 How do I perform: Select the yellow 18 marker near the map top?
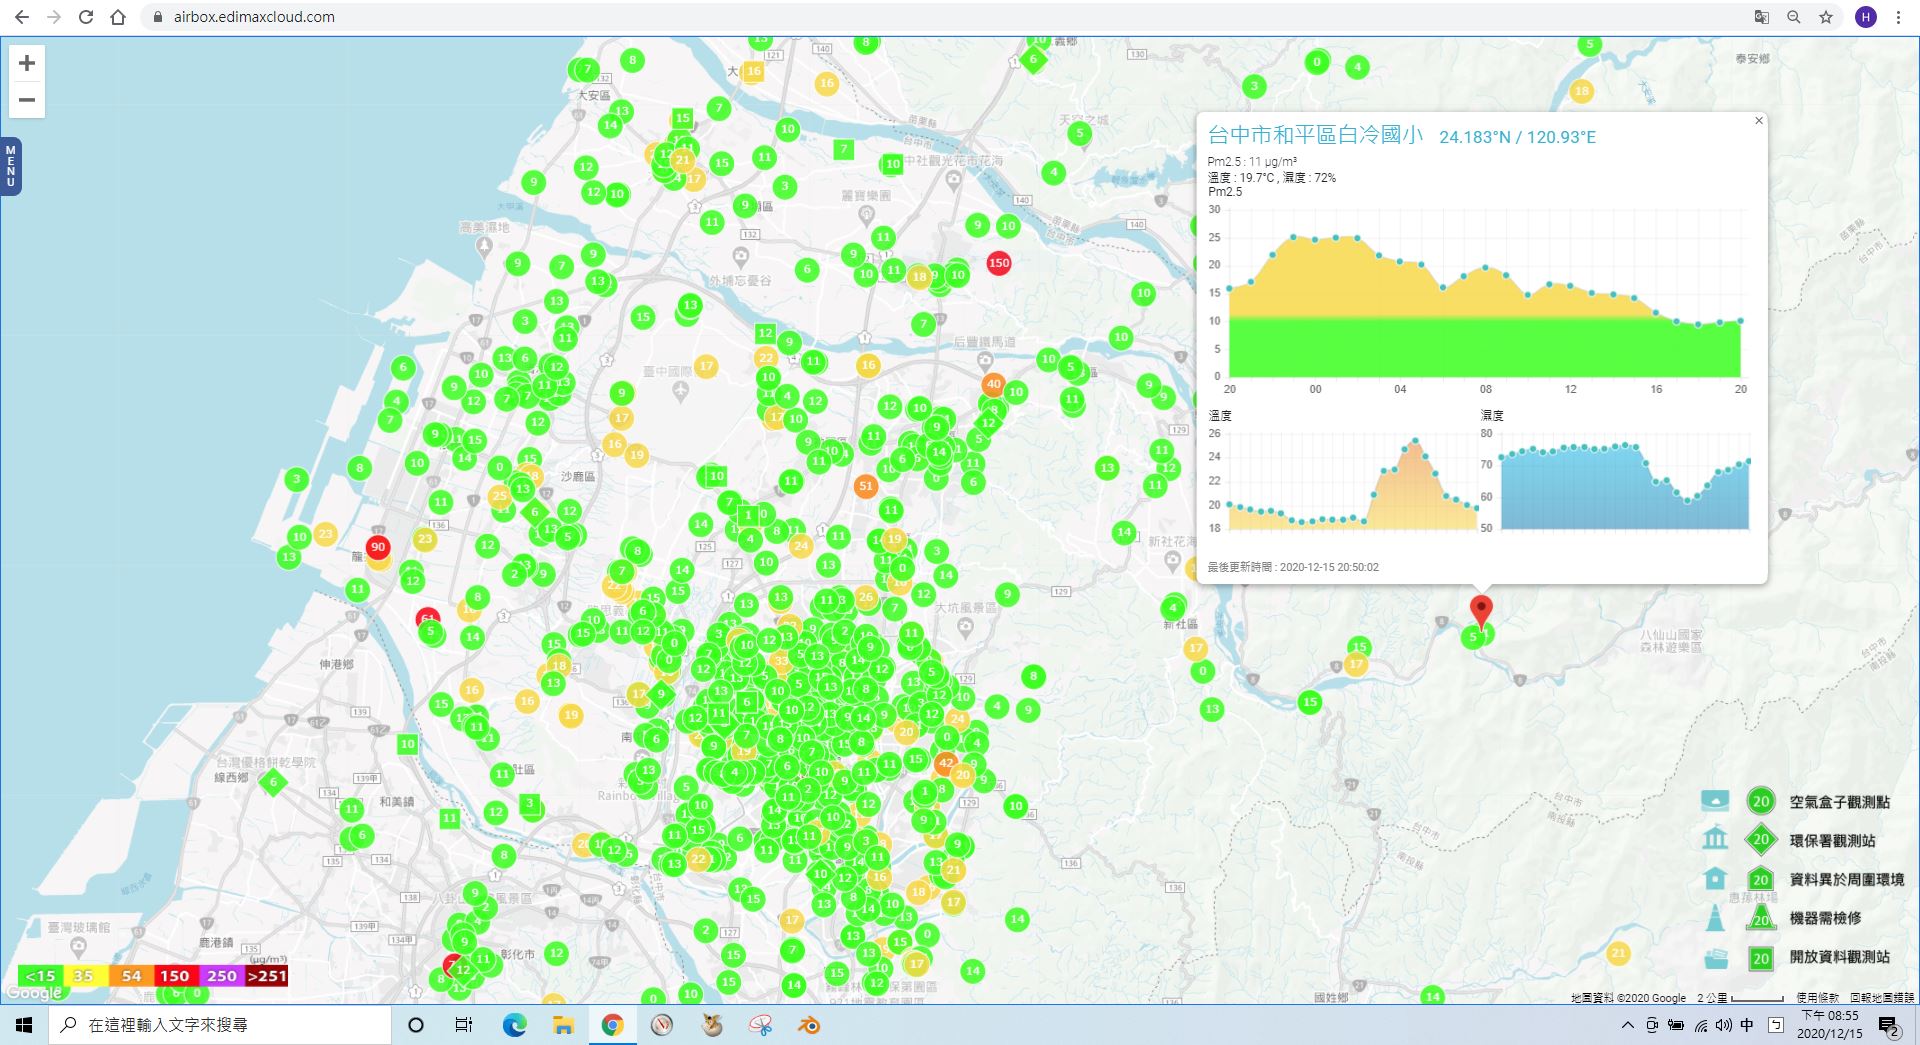click(1581, 91)
